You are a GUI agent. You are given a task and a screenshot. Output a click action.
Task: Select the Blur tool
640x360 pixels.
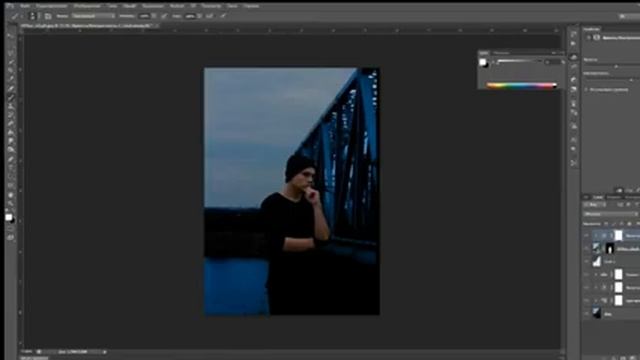coord(10,141)
